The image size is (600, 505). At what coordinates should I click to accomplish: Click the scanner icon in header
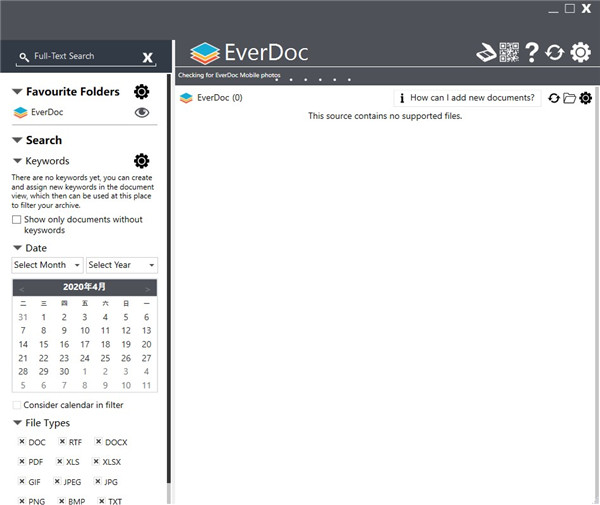tap(486, 52)
